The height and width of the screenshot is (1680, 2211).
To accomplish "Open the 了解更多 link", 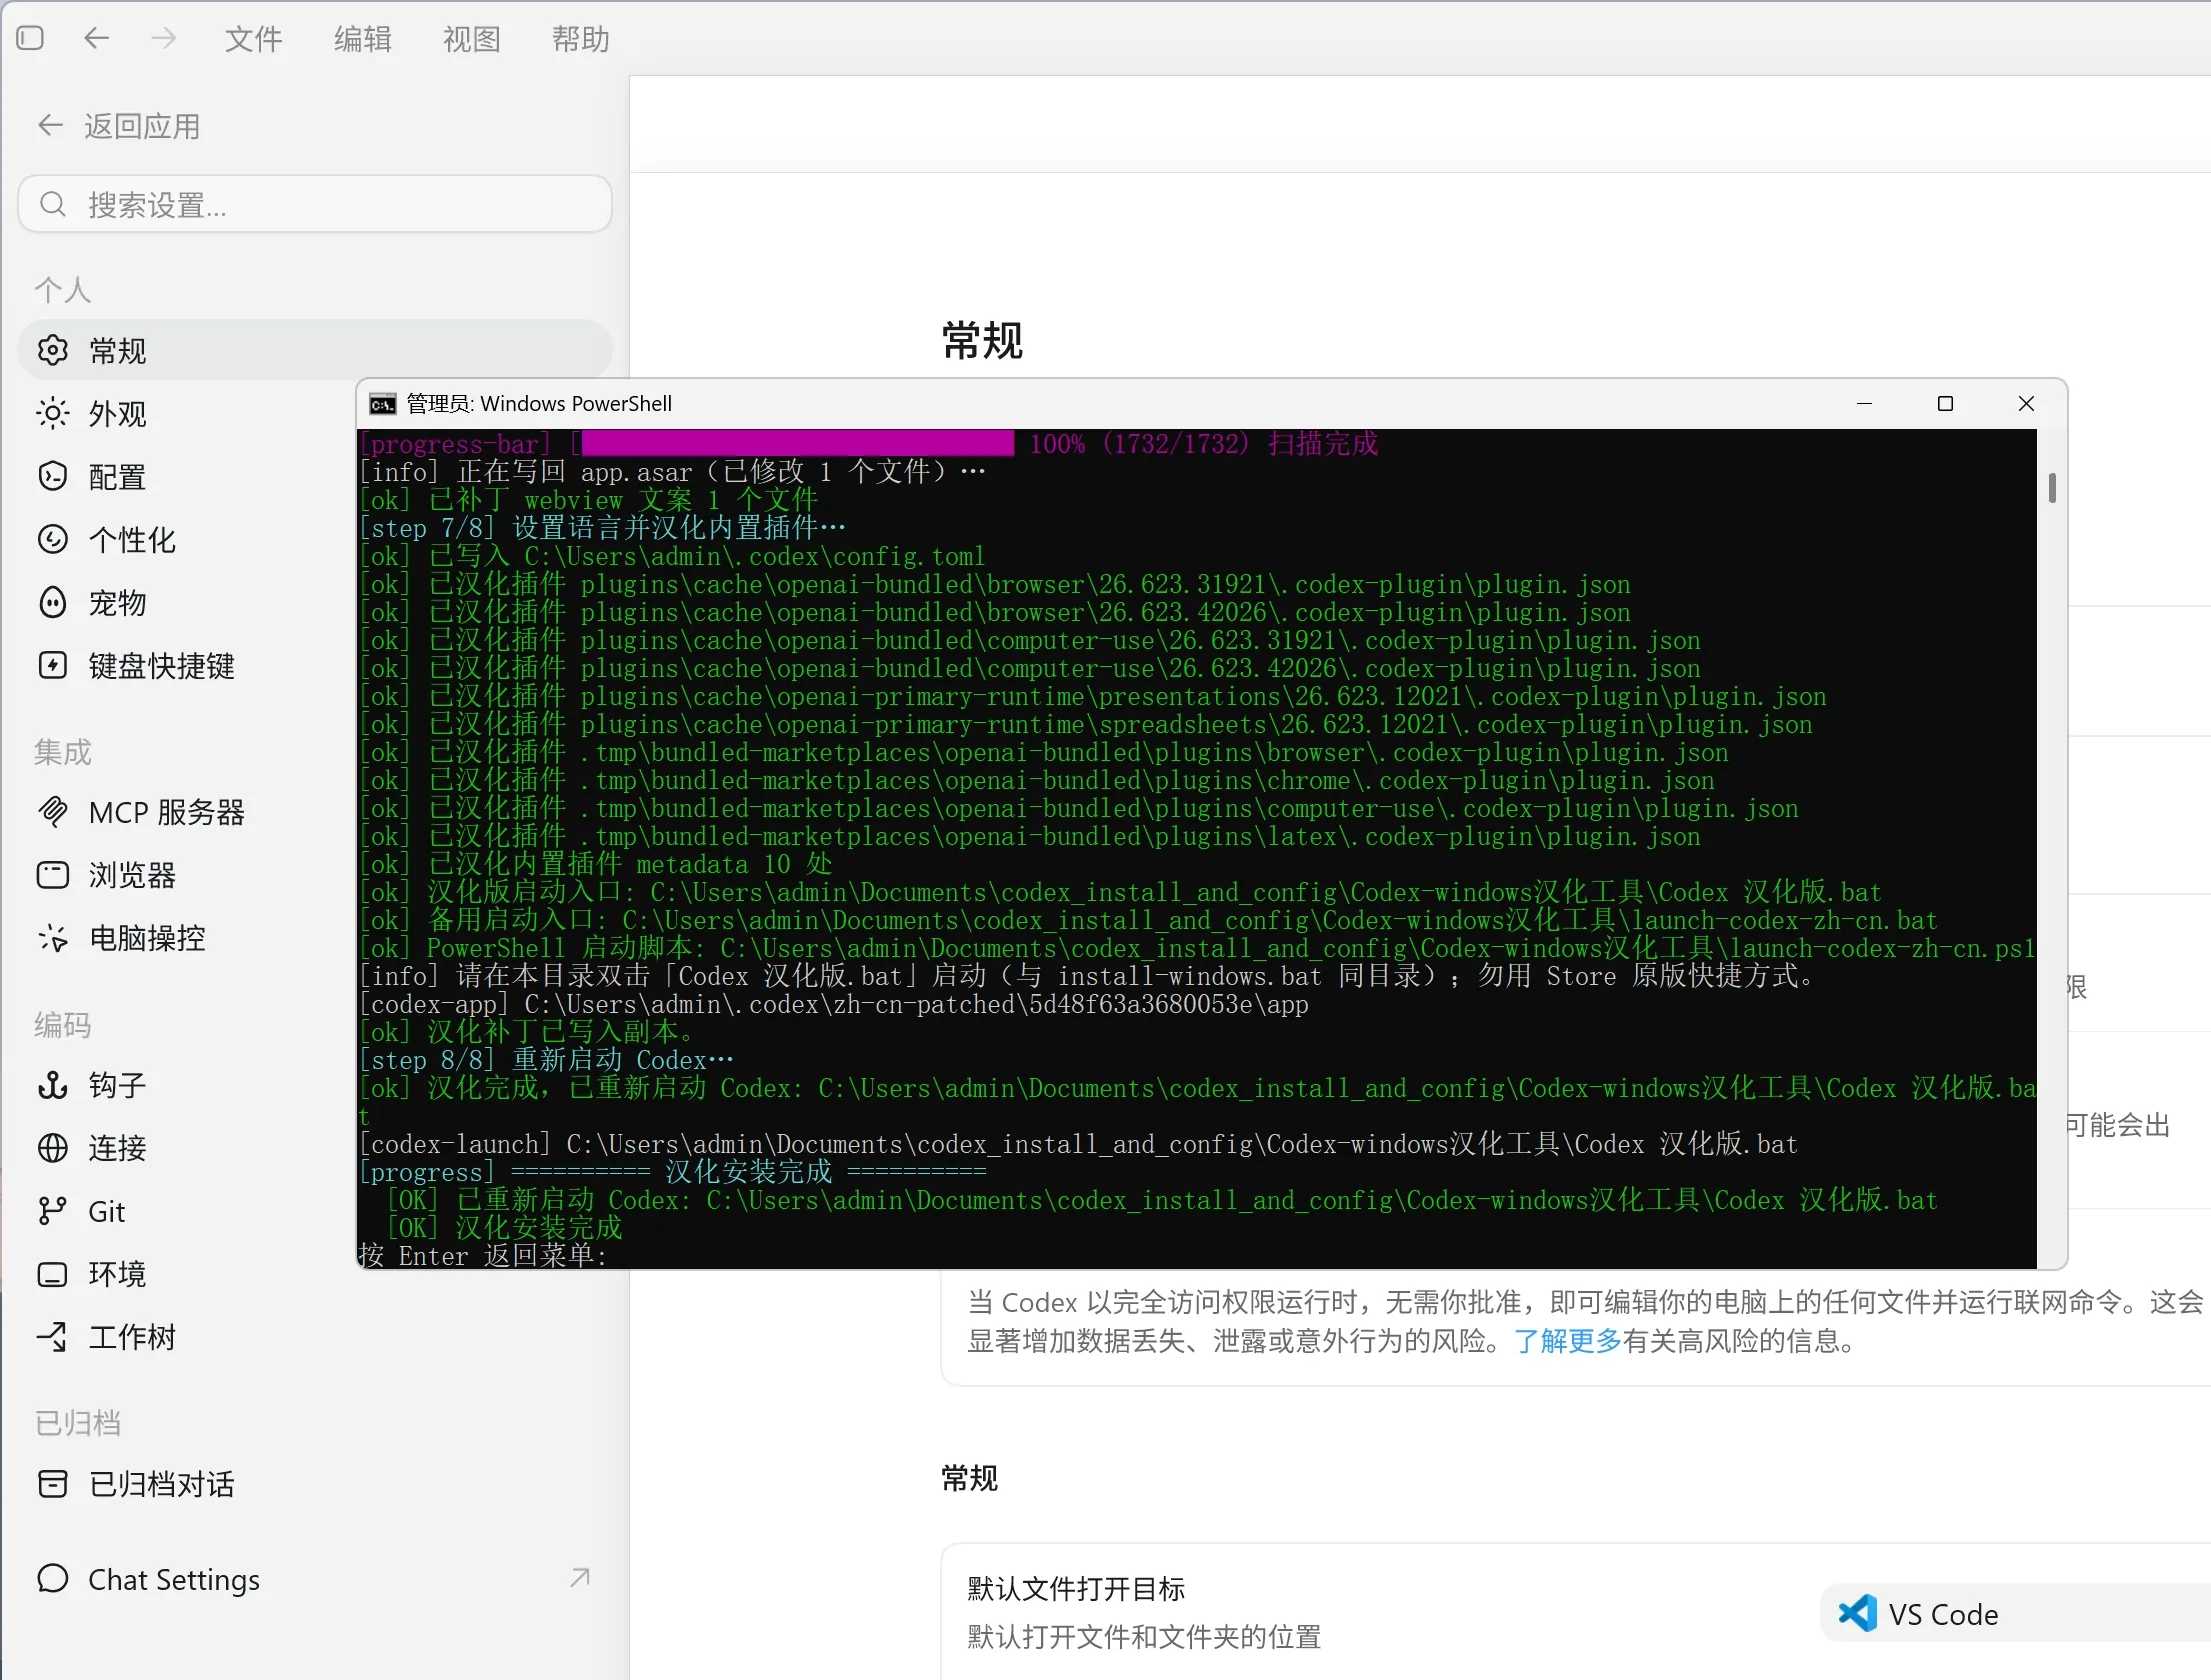I will click(x=1567, y=1341).
